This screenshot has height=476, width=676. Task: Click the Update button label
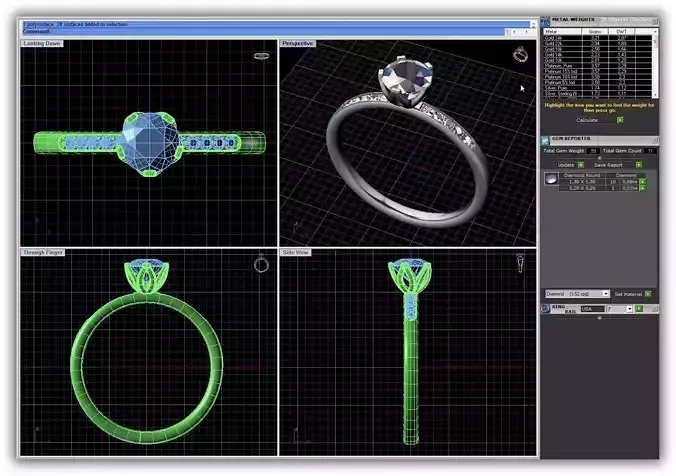click(x=566, y=165)
